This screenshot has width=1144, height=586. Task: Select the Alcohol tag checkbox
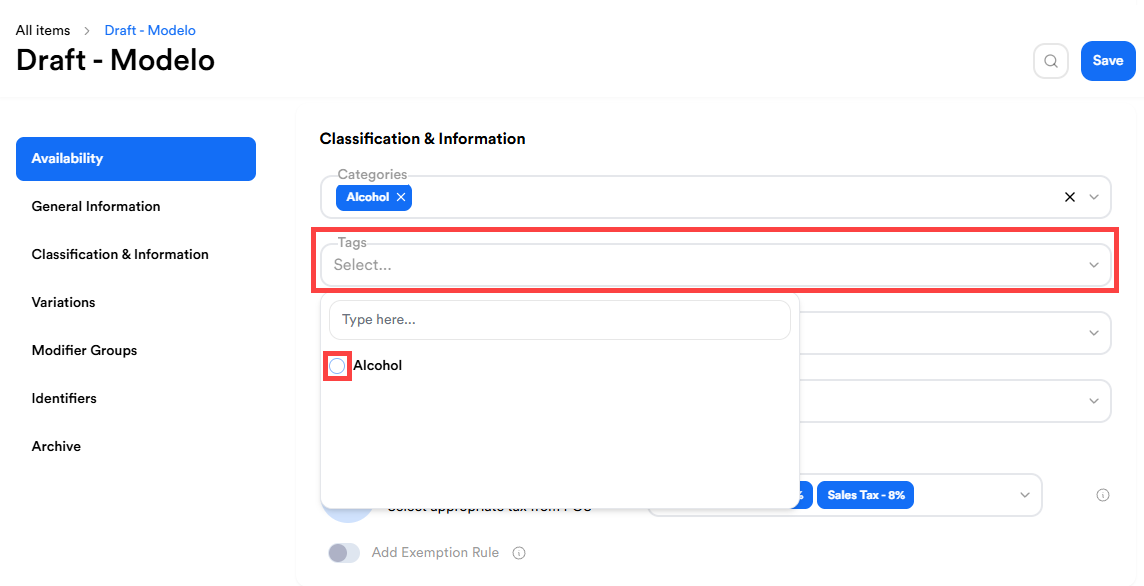click(x=337, y=366)
